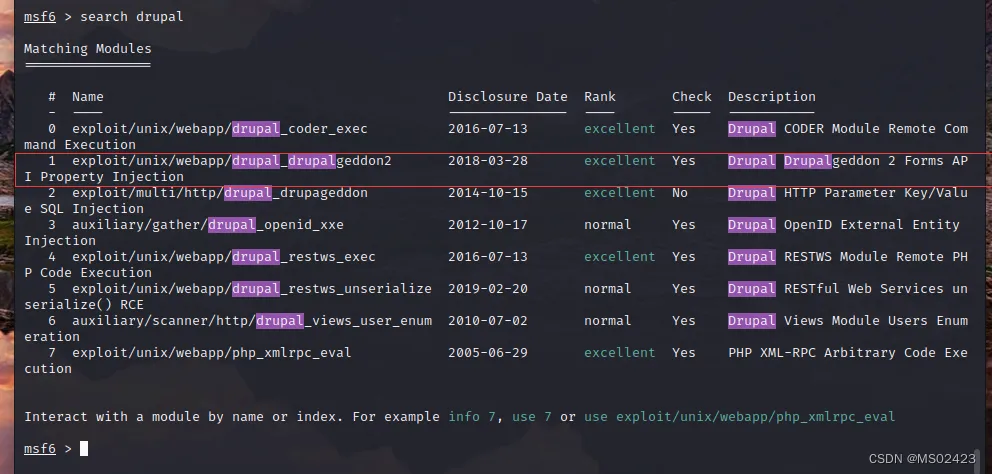Click 'OpenID External Entity' description text
Screen dimensions: 992x474
(872, 225)
